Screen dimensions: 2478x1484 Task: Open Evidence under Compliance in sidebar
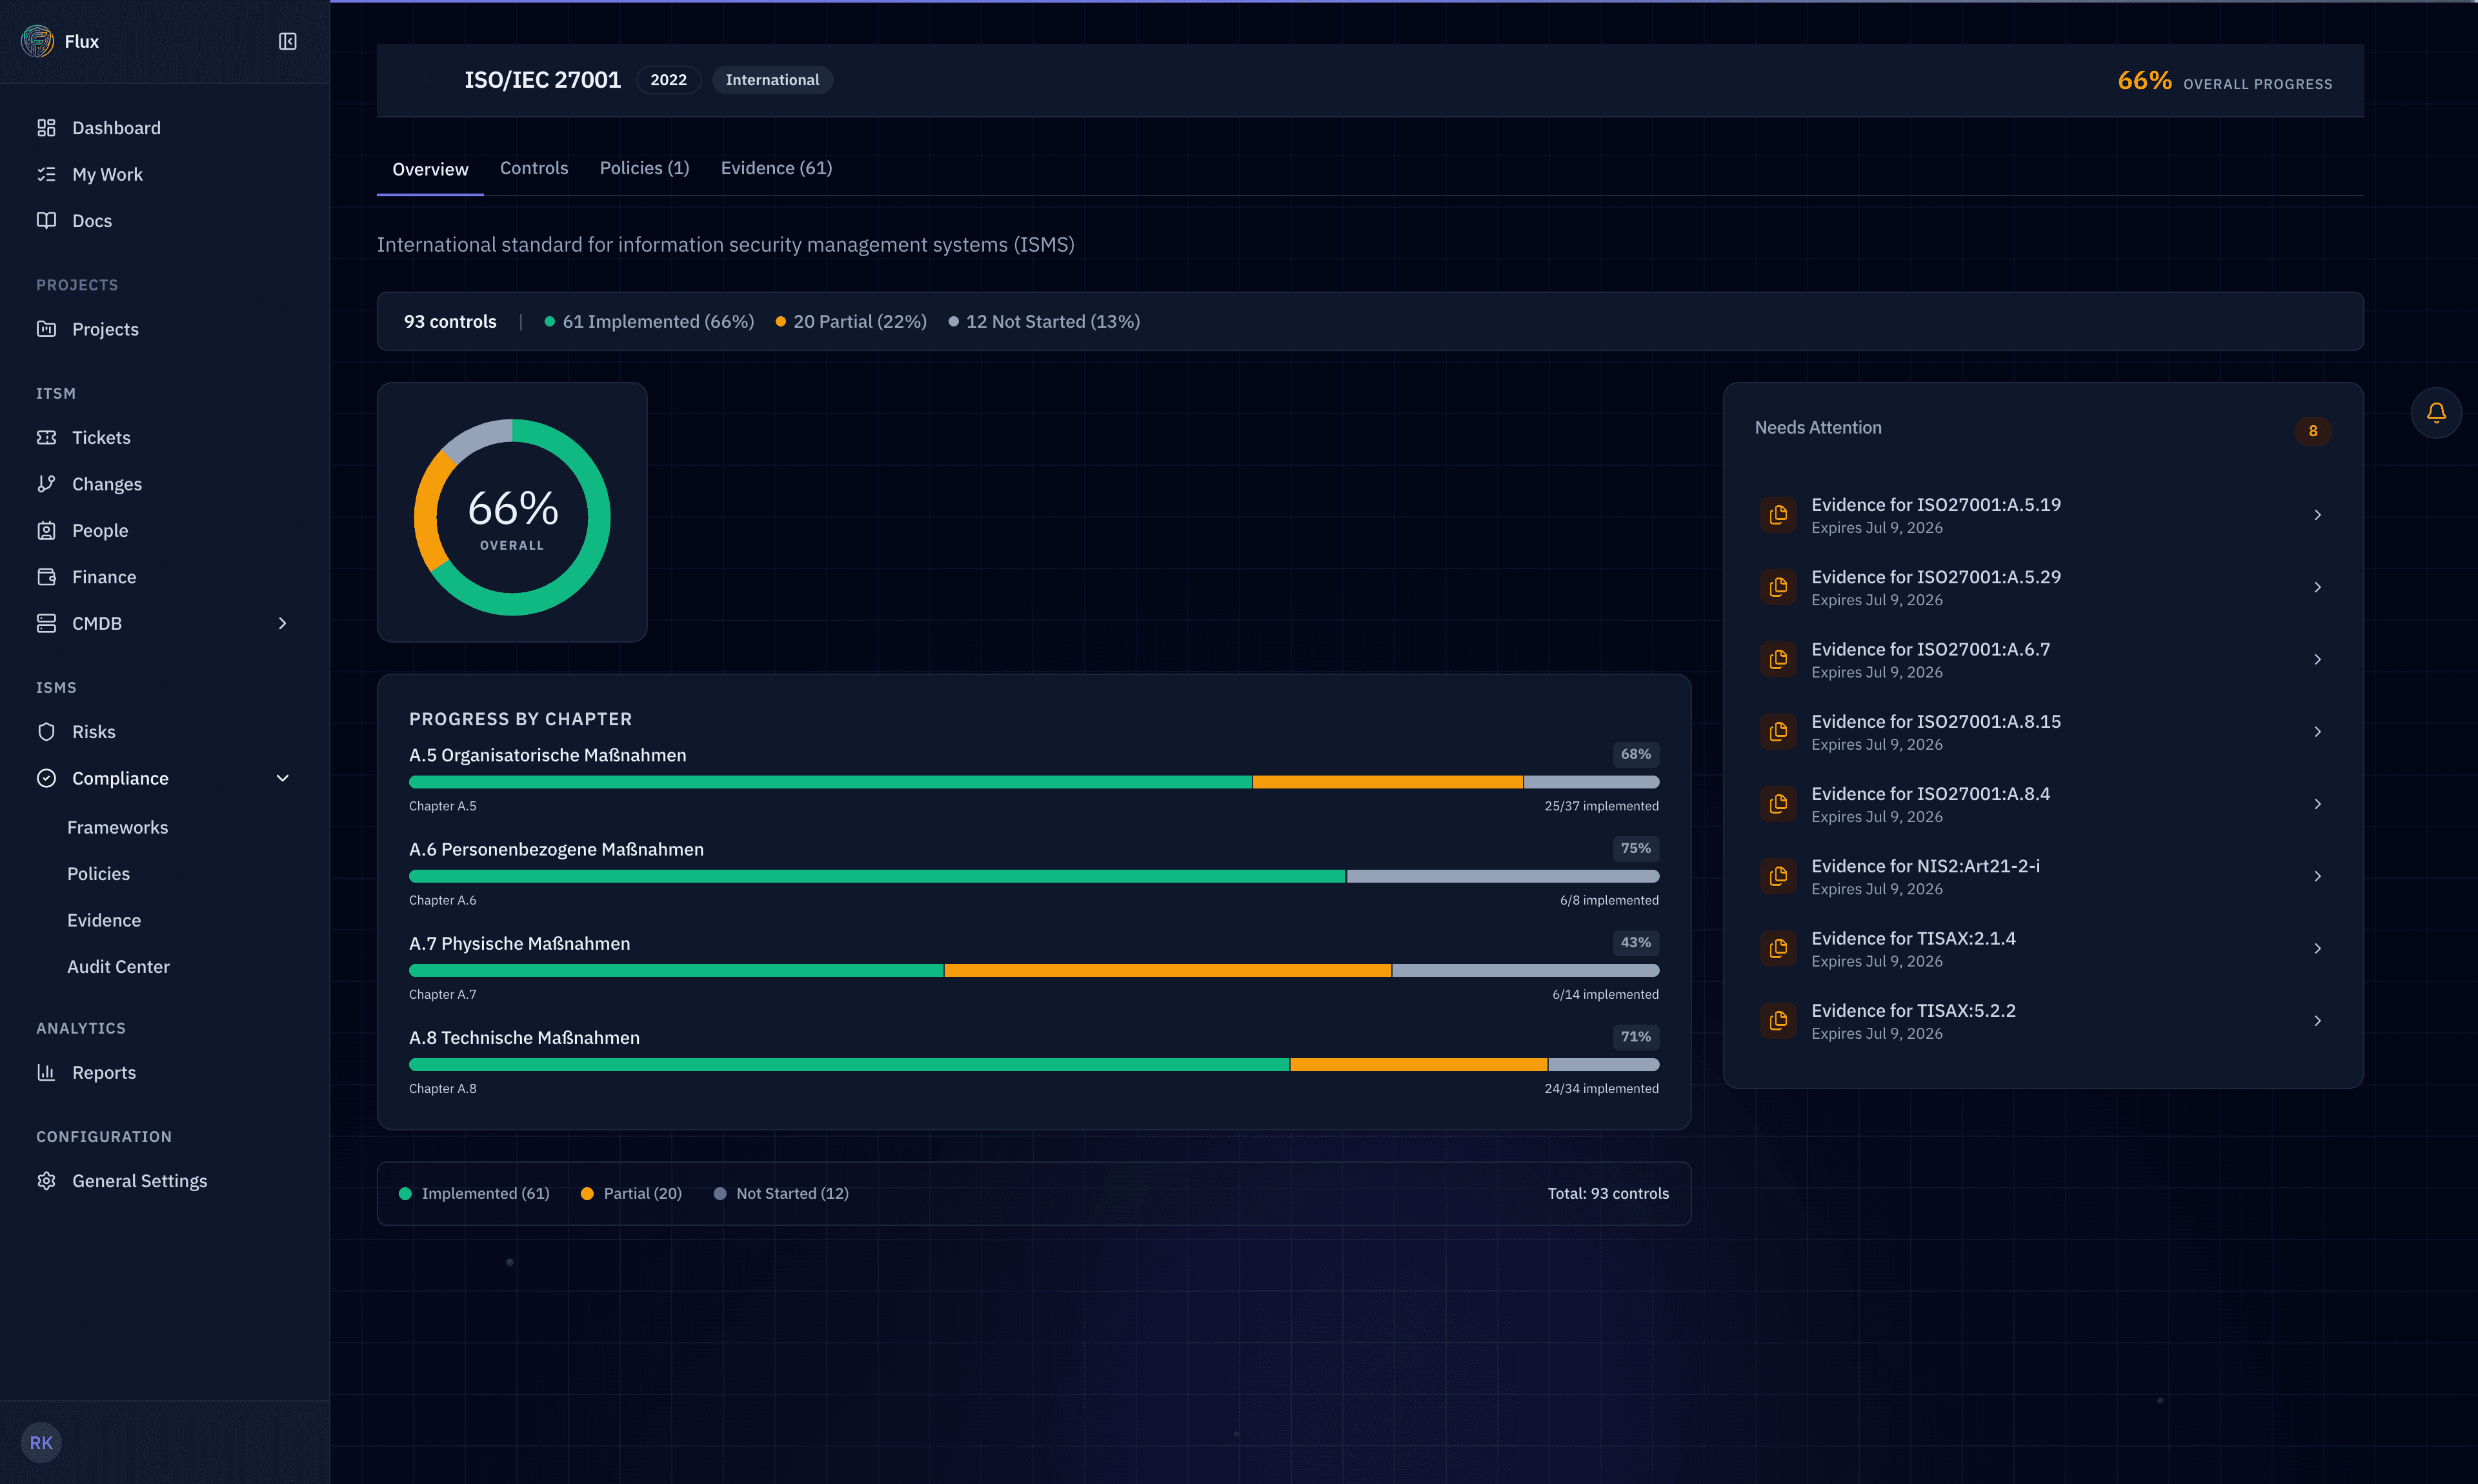coord(104,920)
